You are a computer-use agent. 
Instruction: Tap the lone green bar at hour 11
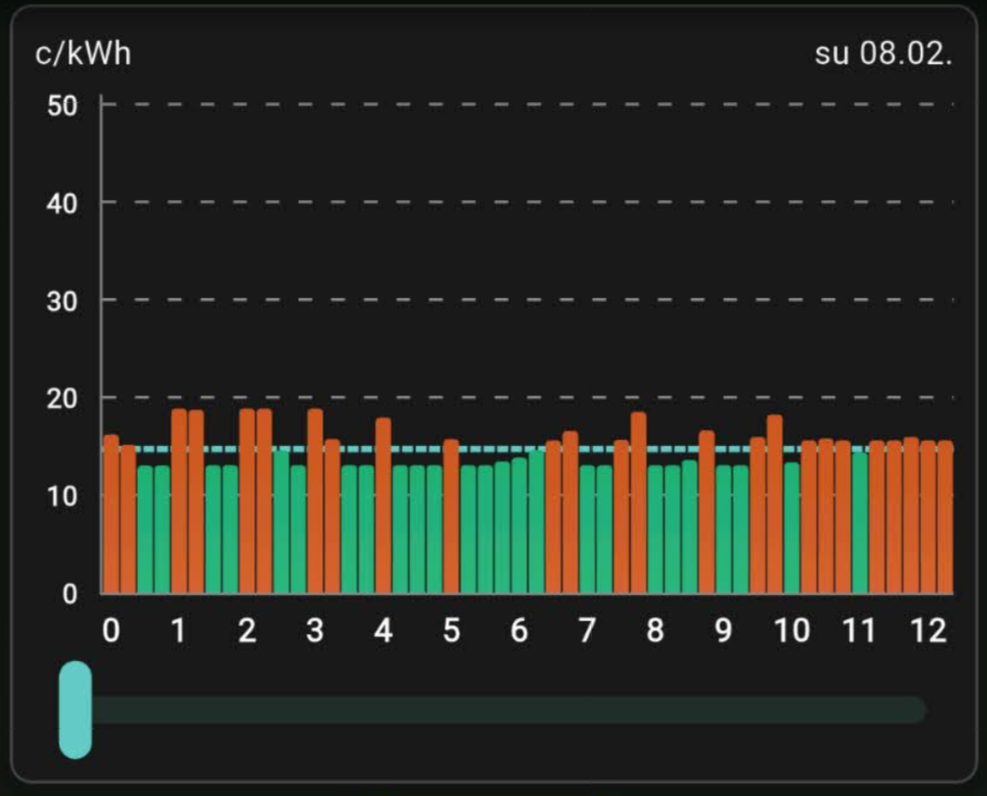[859, 524]
